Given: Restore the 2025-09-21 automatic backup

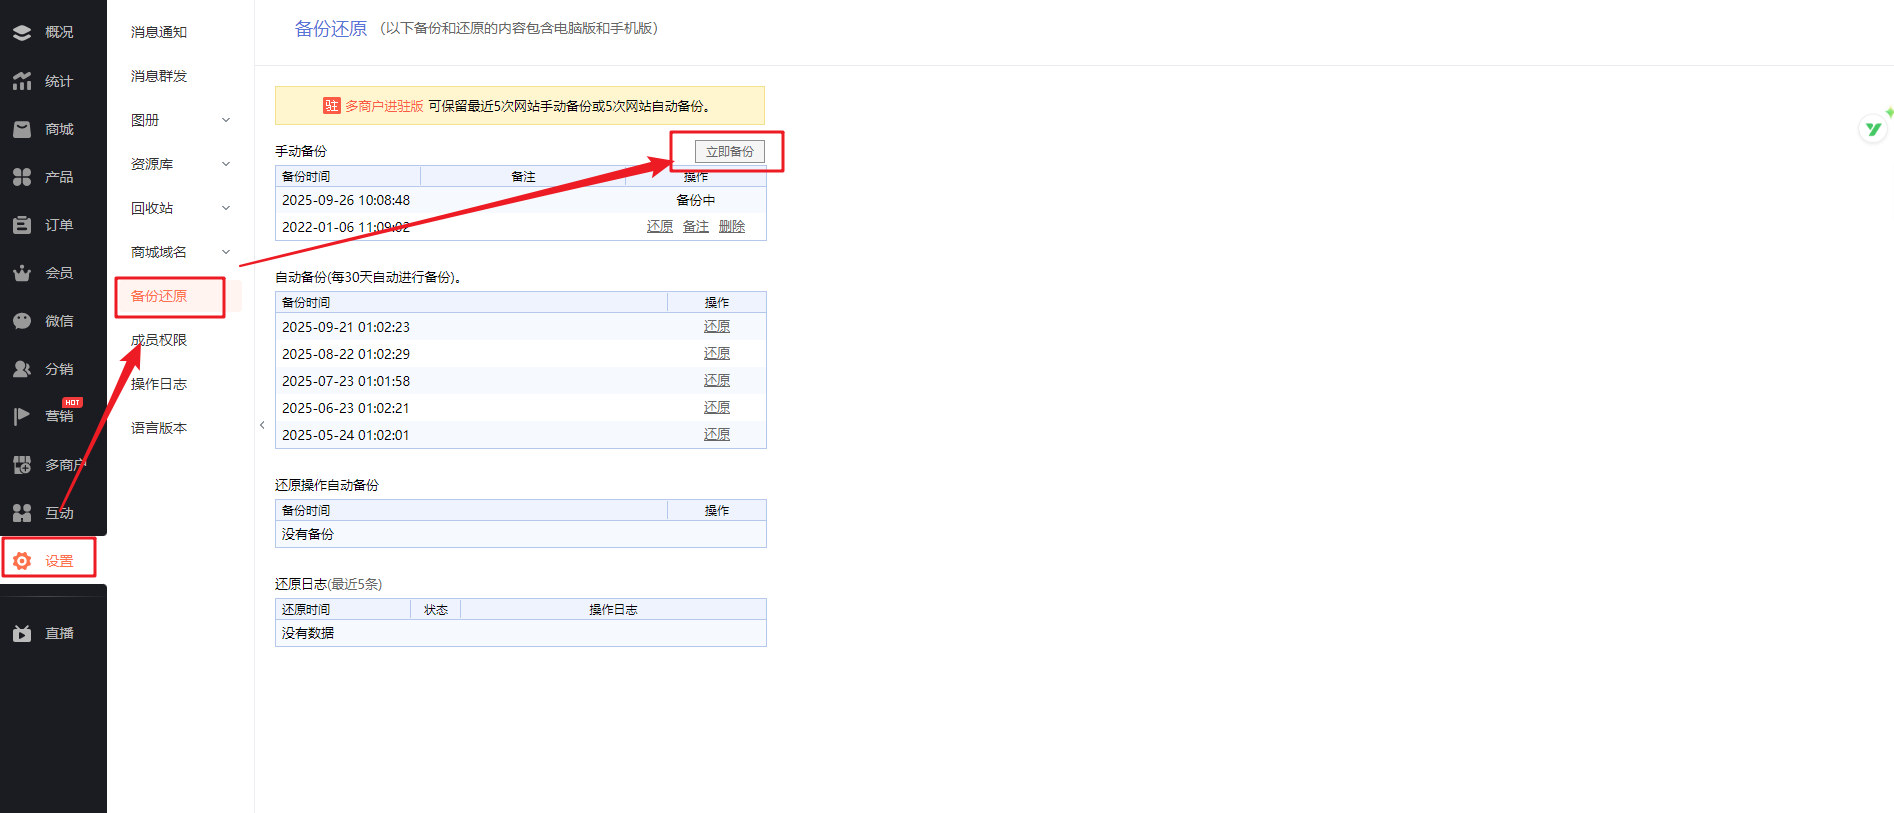Looking at the screenshot, I should [x=717, y=327].
